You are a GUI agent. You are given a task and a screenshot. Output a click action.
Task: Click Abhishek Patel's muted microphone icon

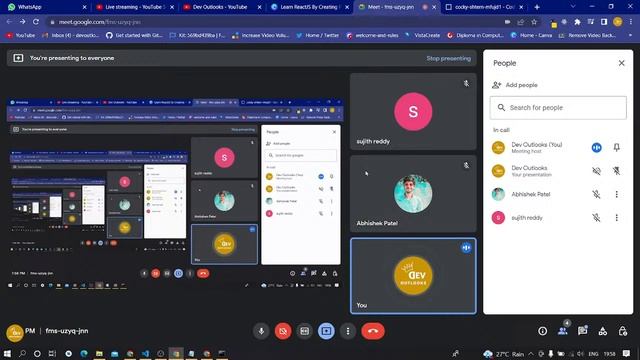click(596, 194)
